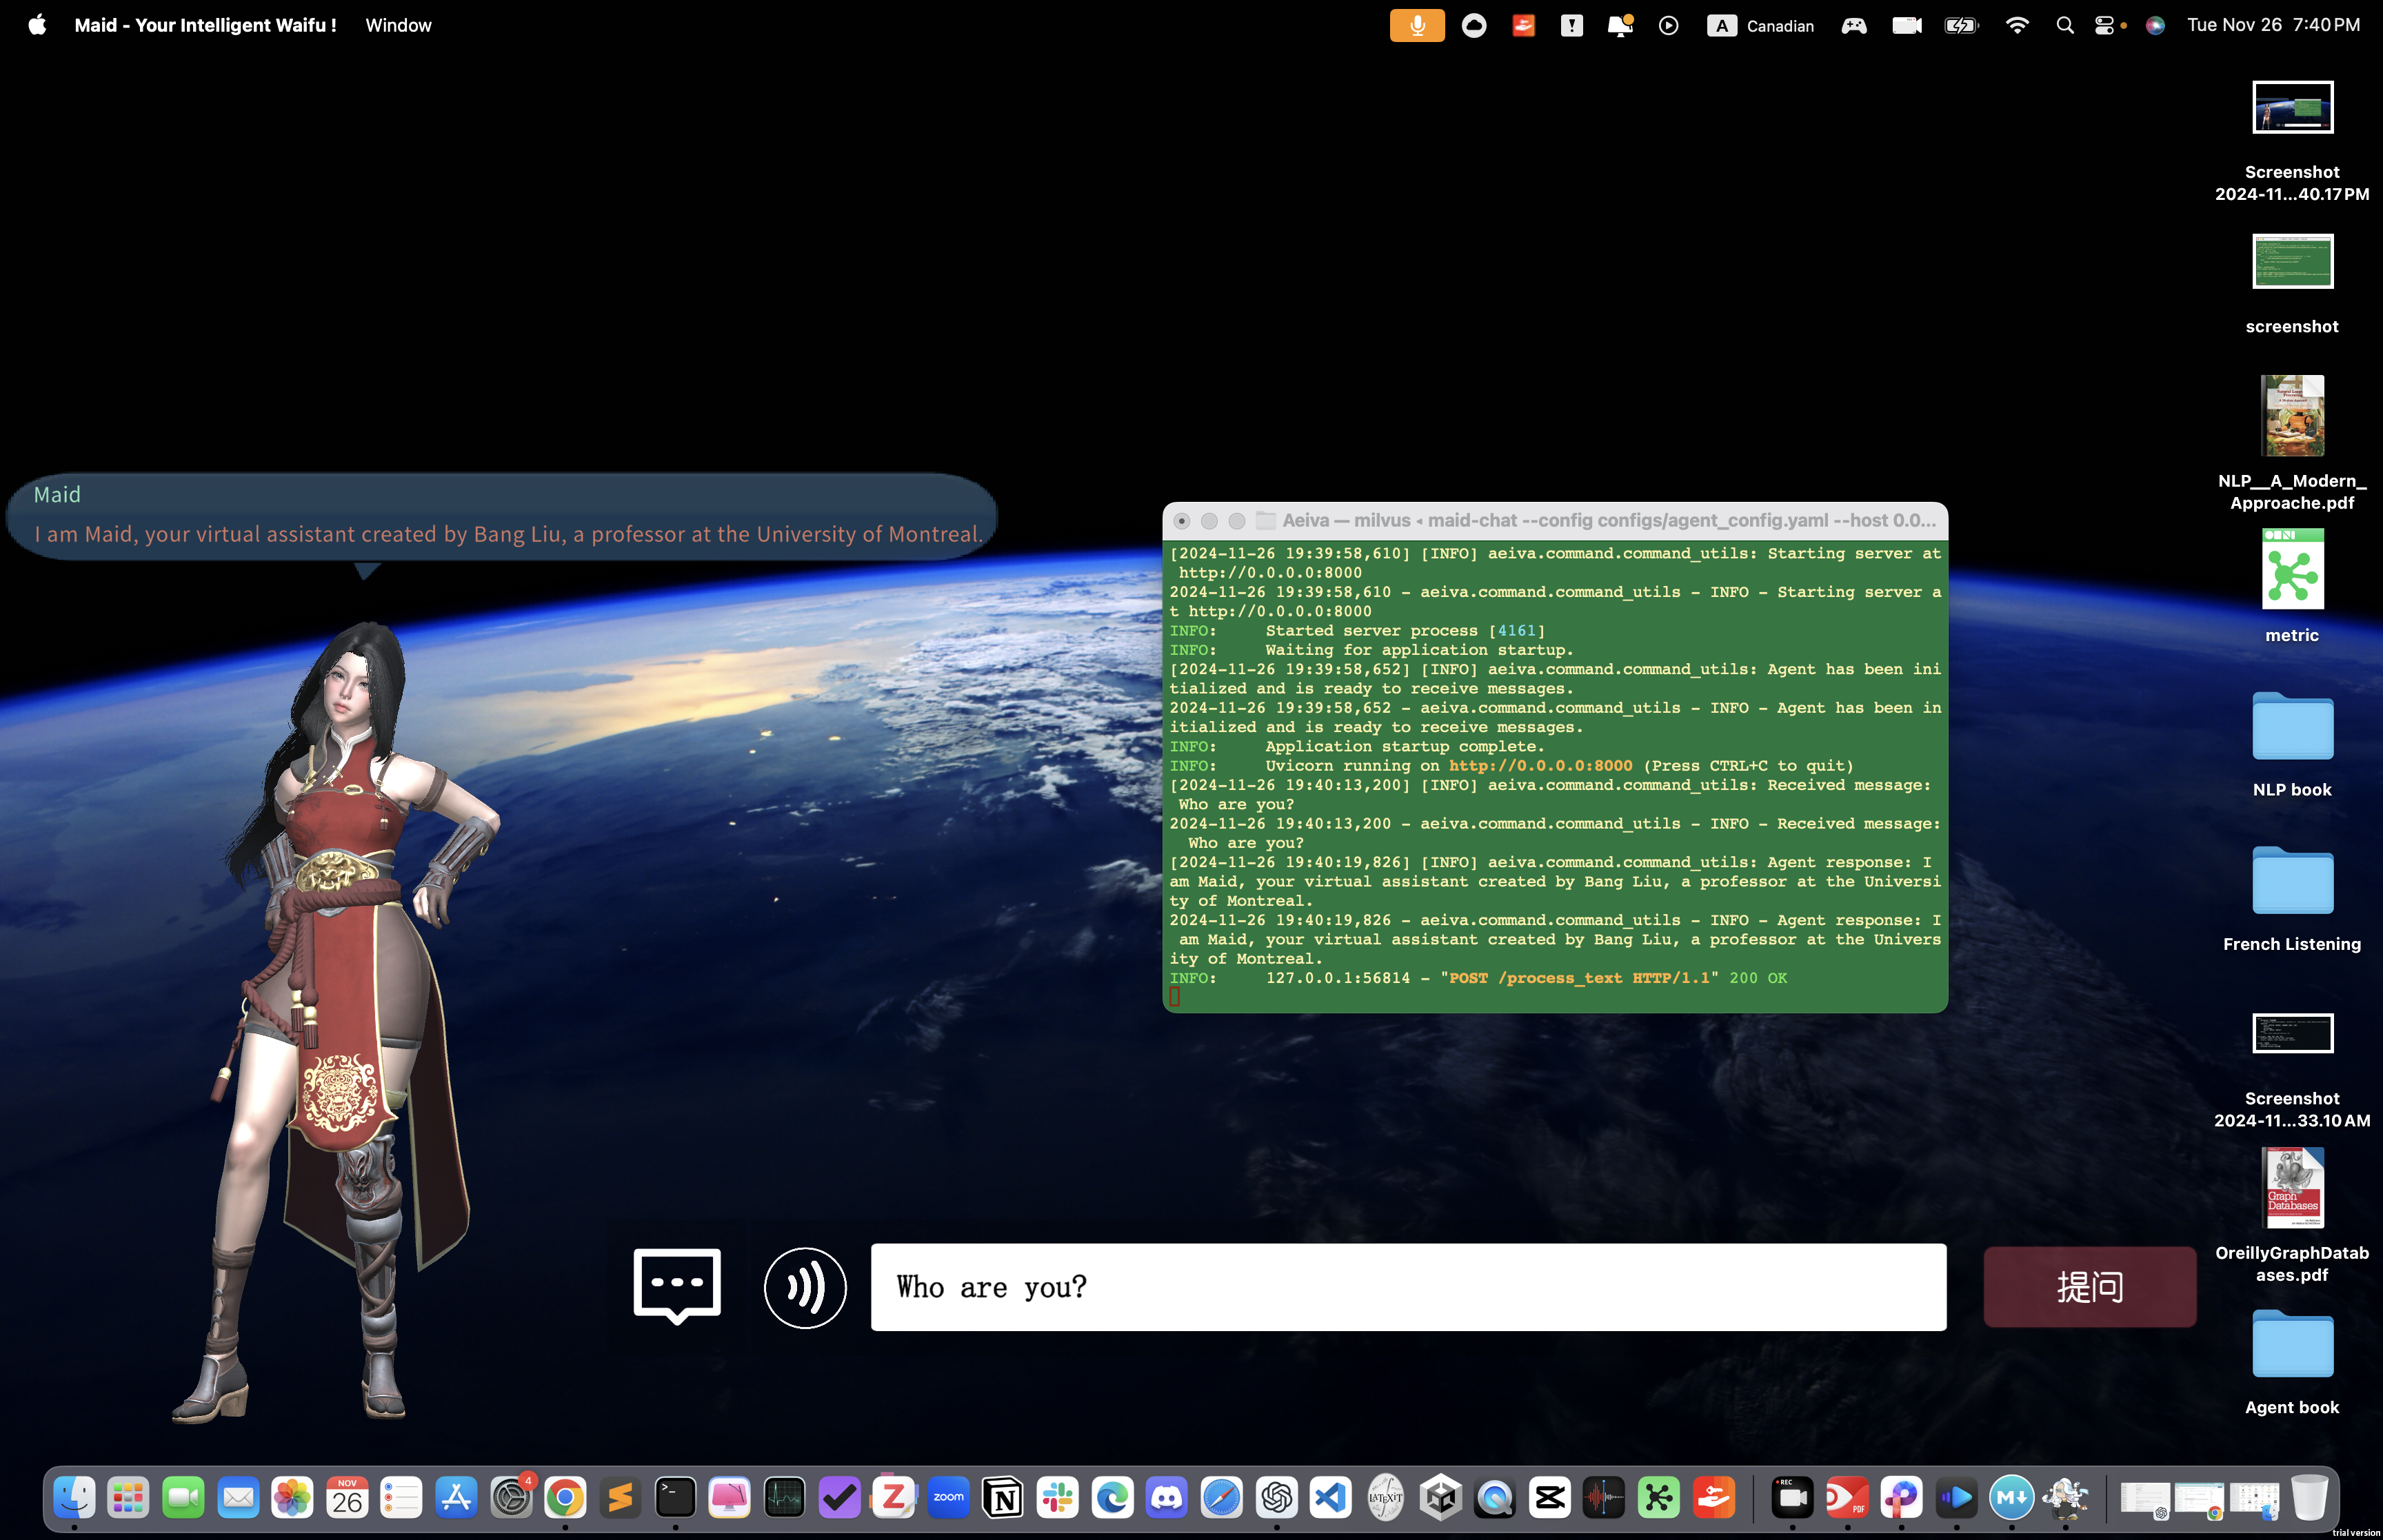Open Spotlight search magnifier icon

[x=2065, y=25]
